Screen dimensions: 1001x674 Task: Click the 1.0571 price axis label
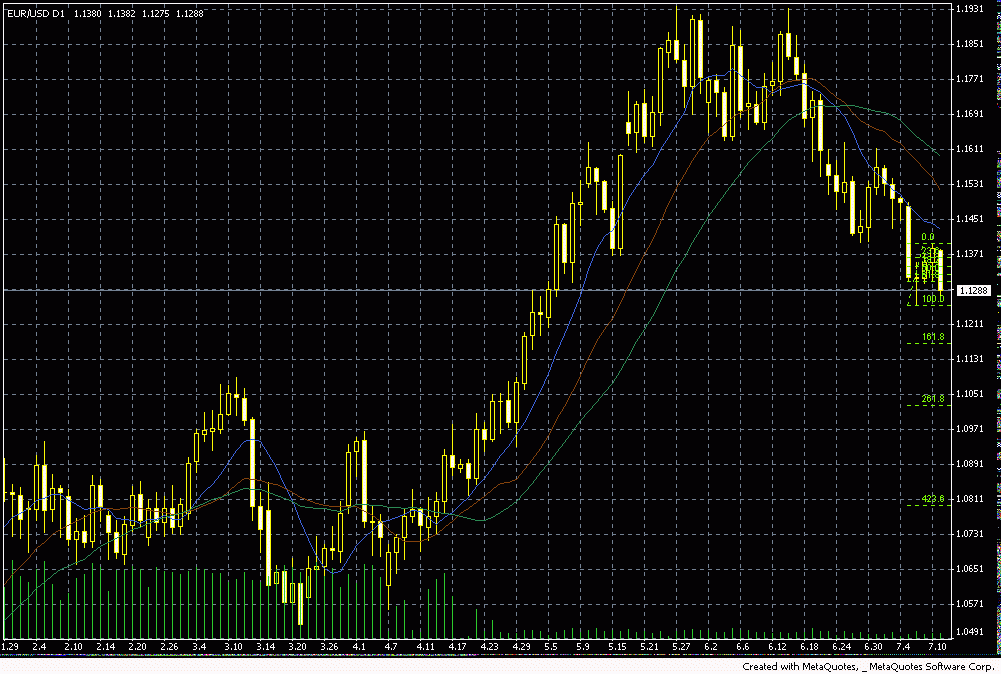pyautogui.click(x=970, y=604)
